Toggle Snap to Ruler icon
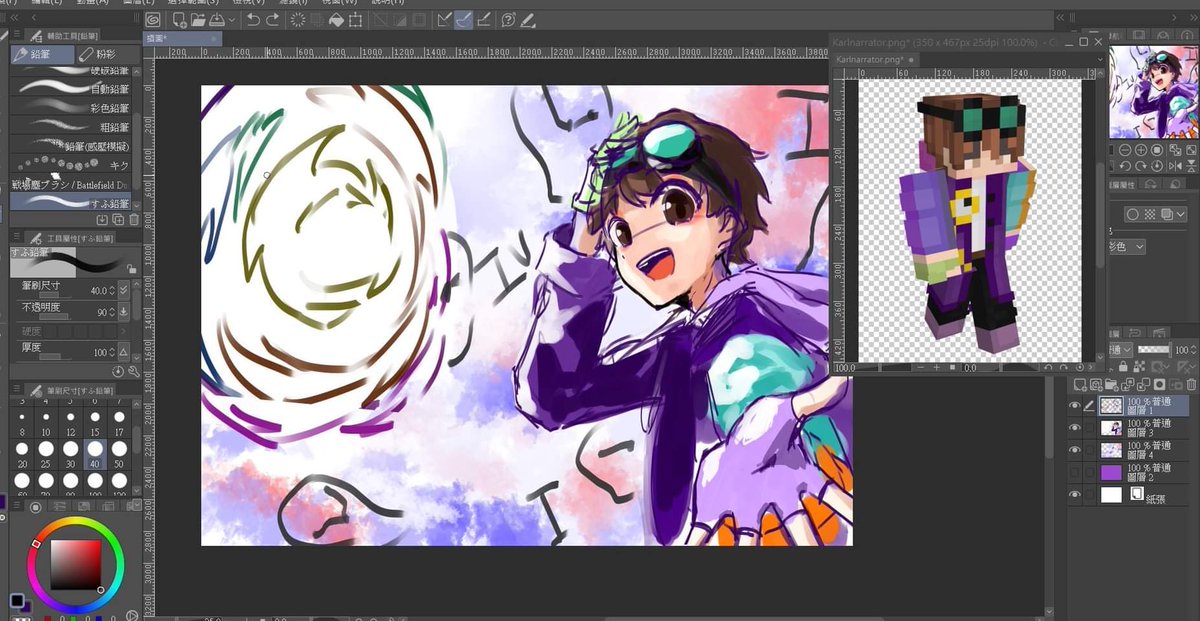Viewport: 1200px width, 621px height. pos(443,19)
